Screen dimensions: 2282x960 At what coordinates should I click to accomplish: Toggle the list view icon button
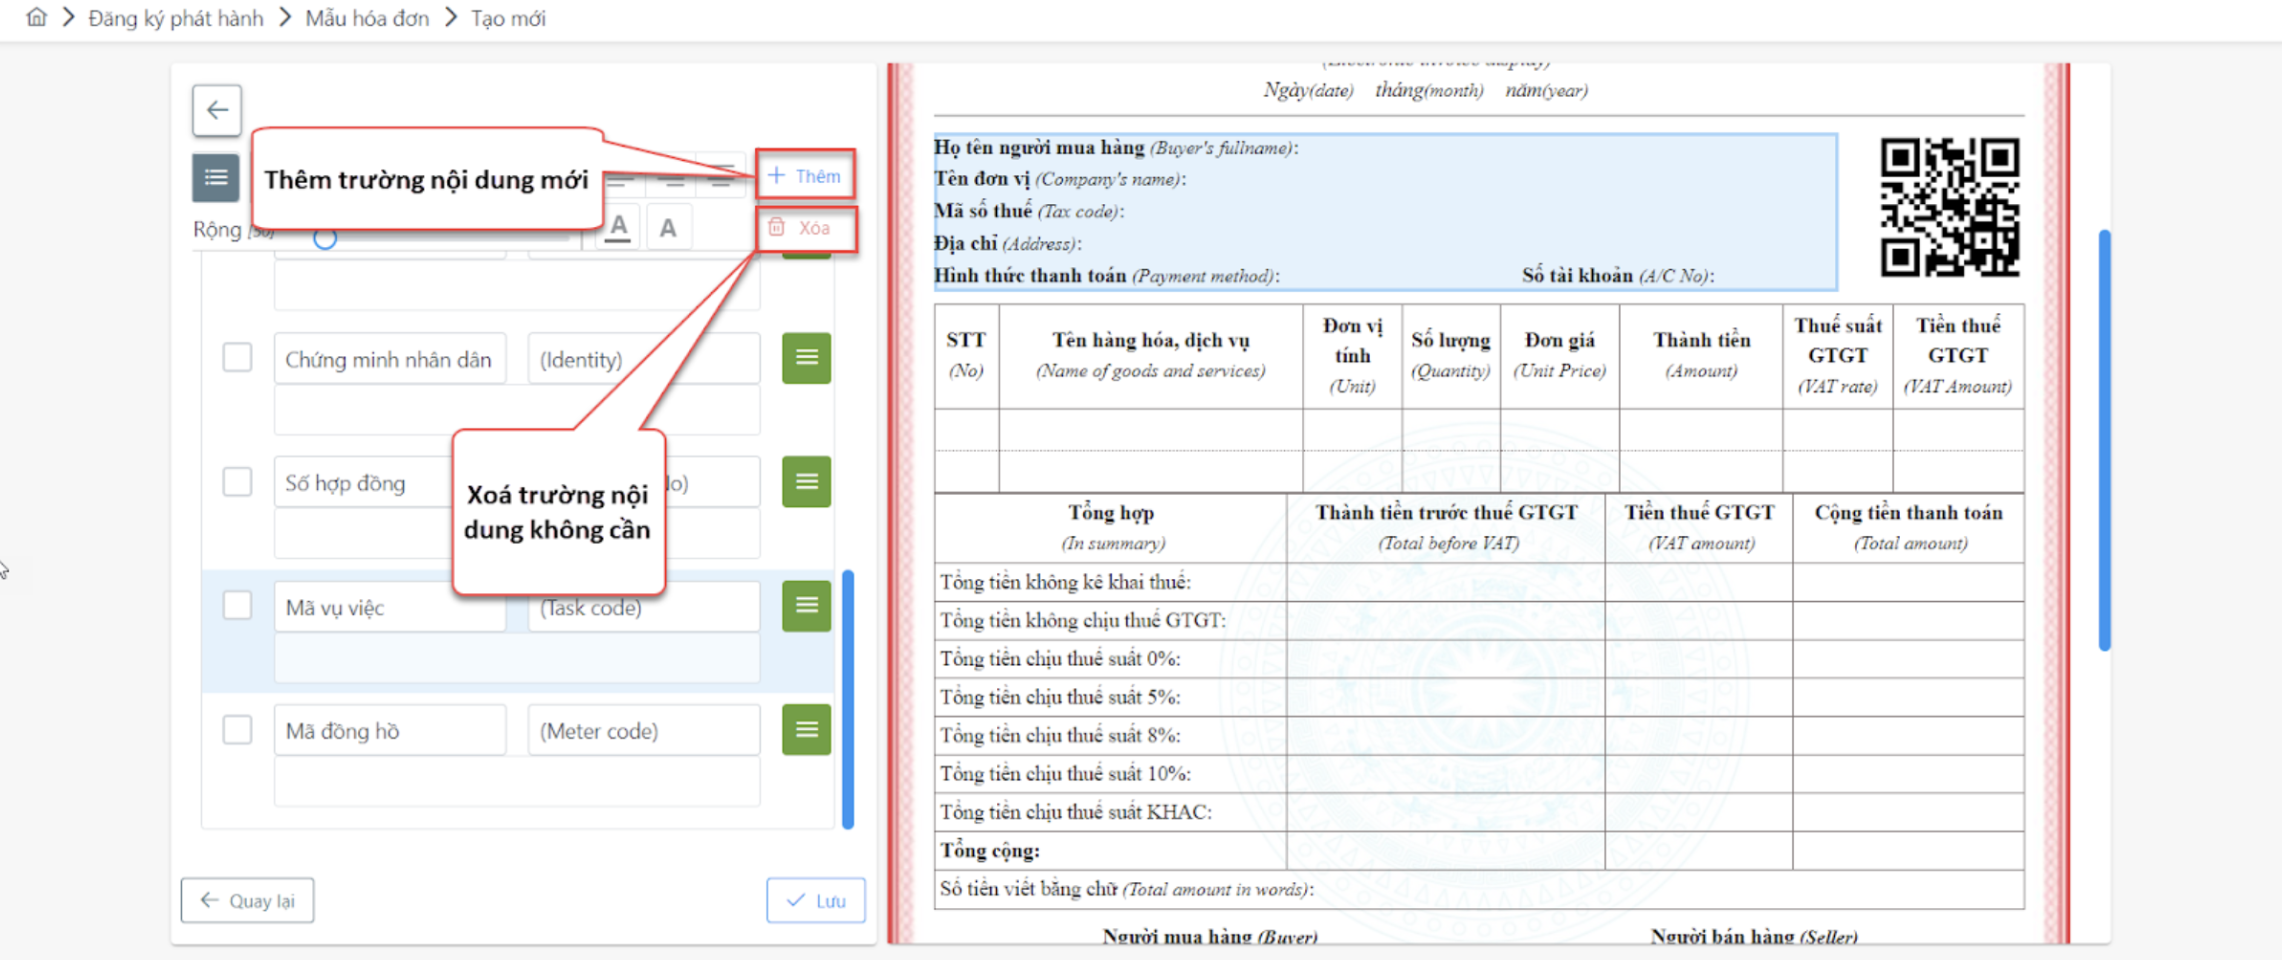[x=216, y=178]
